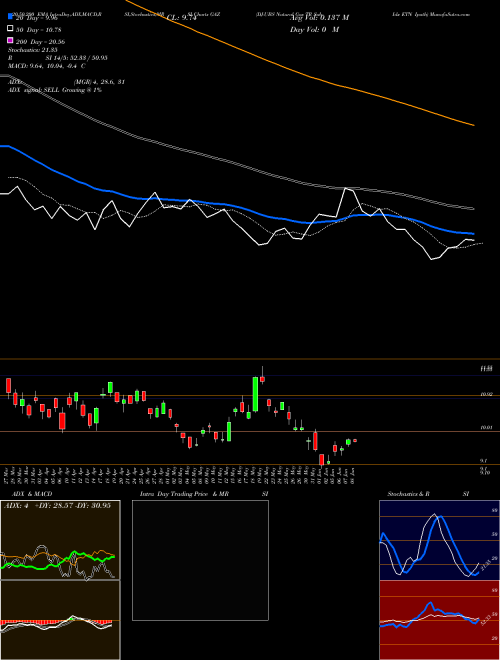The image size is (500, 660).
Task: Click the empty intraday trading price chart box
Action: tap(200, 560)
